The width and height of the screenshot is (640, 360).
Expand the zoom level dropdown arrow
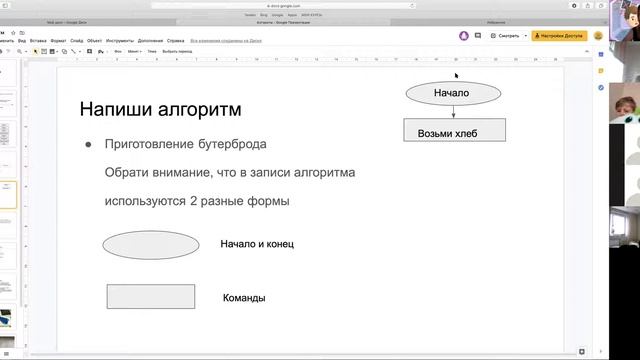coord(26,52)
